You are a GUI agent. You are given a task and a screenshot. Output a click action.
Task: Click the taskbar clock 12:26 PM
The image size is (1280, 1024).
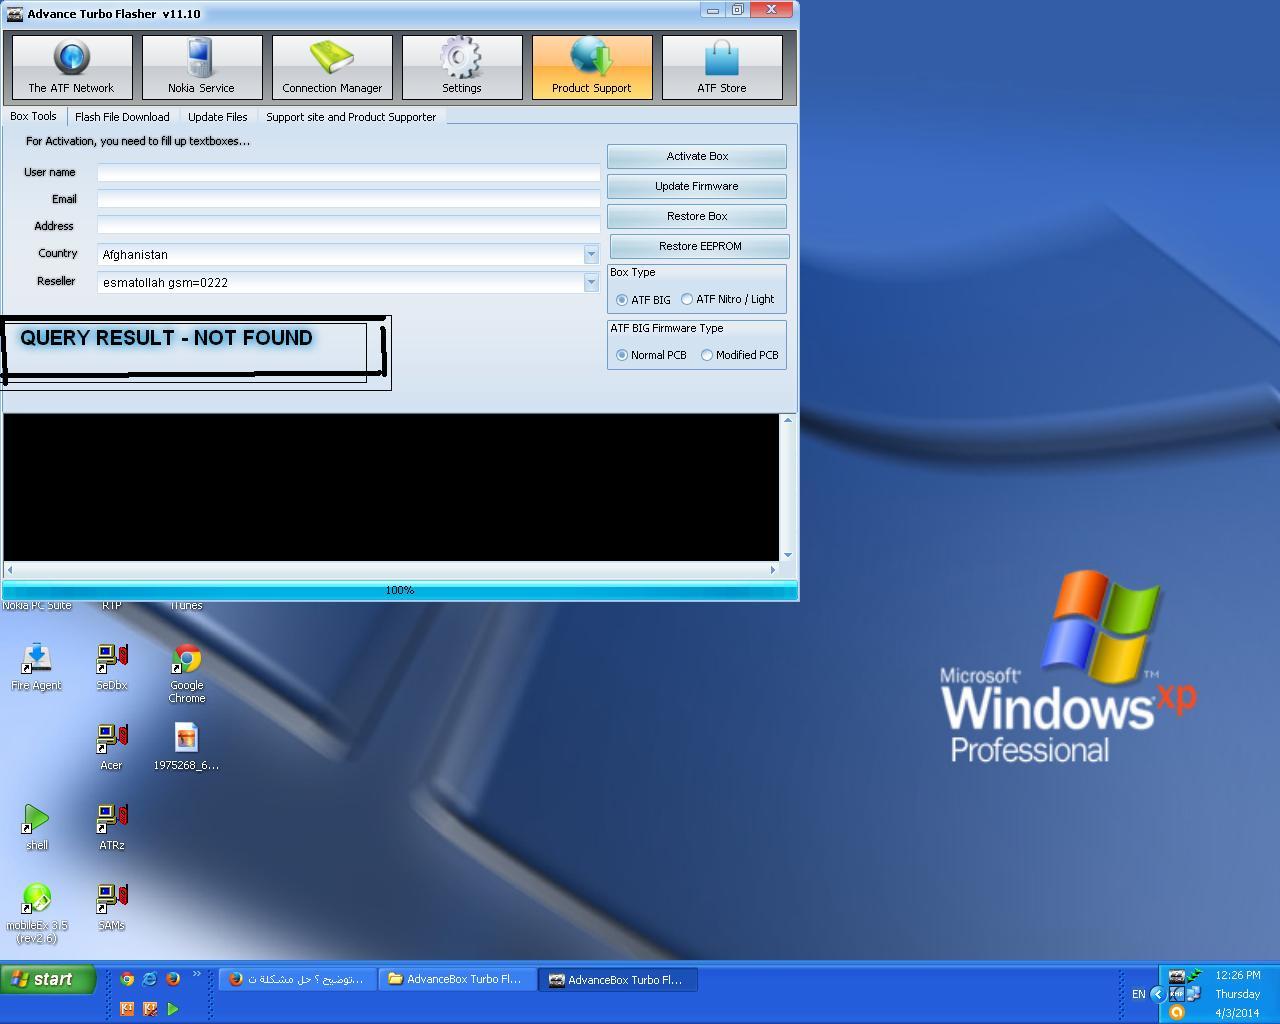pos(1238,975)
